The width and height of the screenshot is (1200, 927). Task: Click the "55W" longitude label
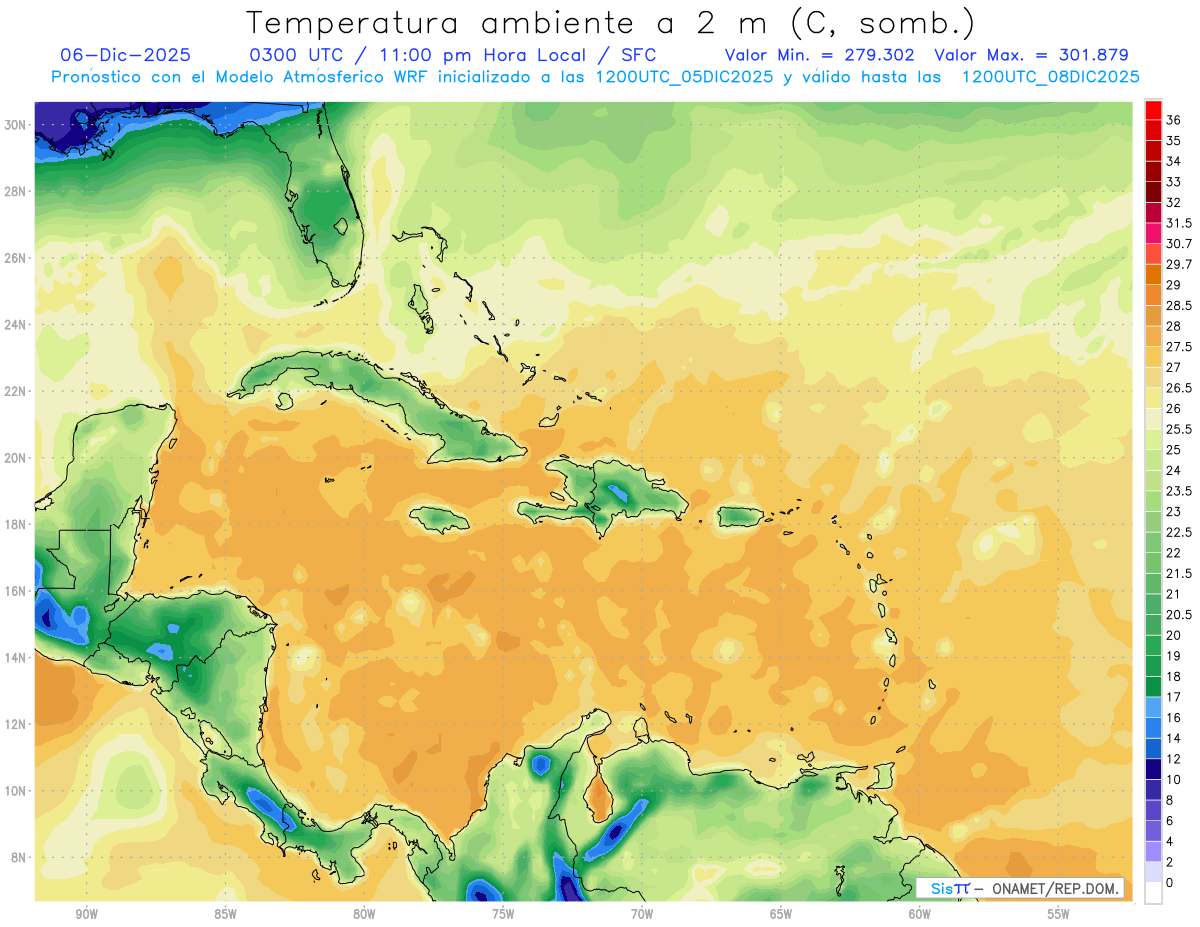pyautogui.click(x=1059, y=914)
